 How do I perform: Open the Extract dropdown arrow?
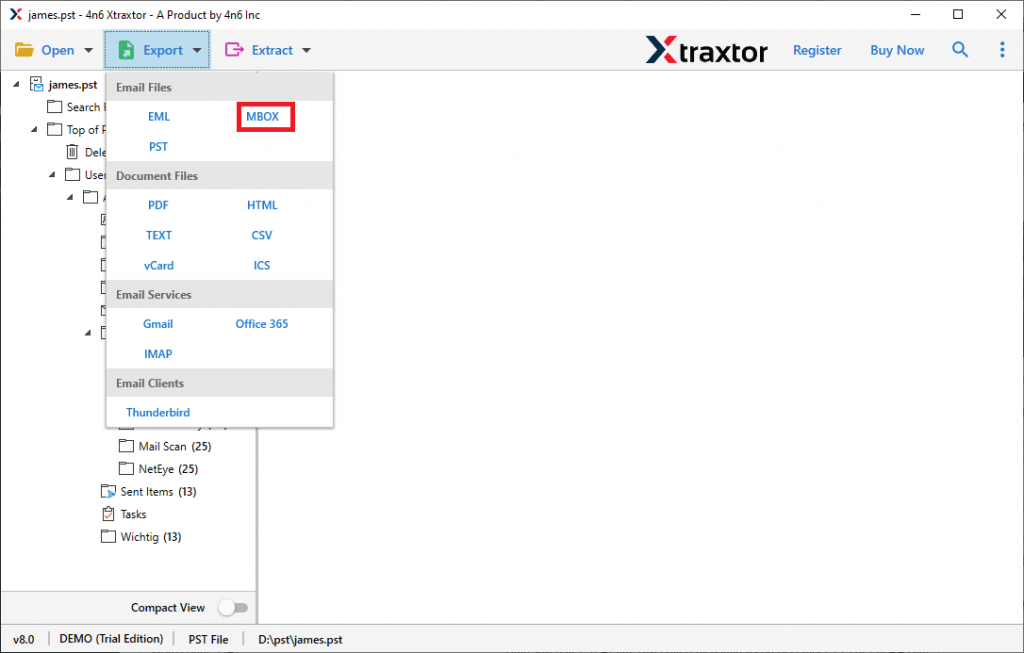[x=306, y=50]
